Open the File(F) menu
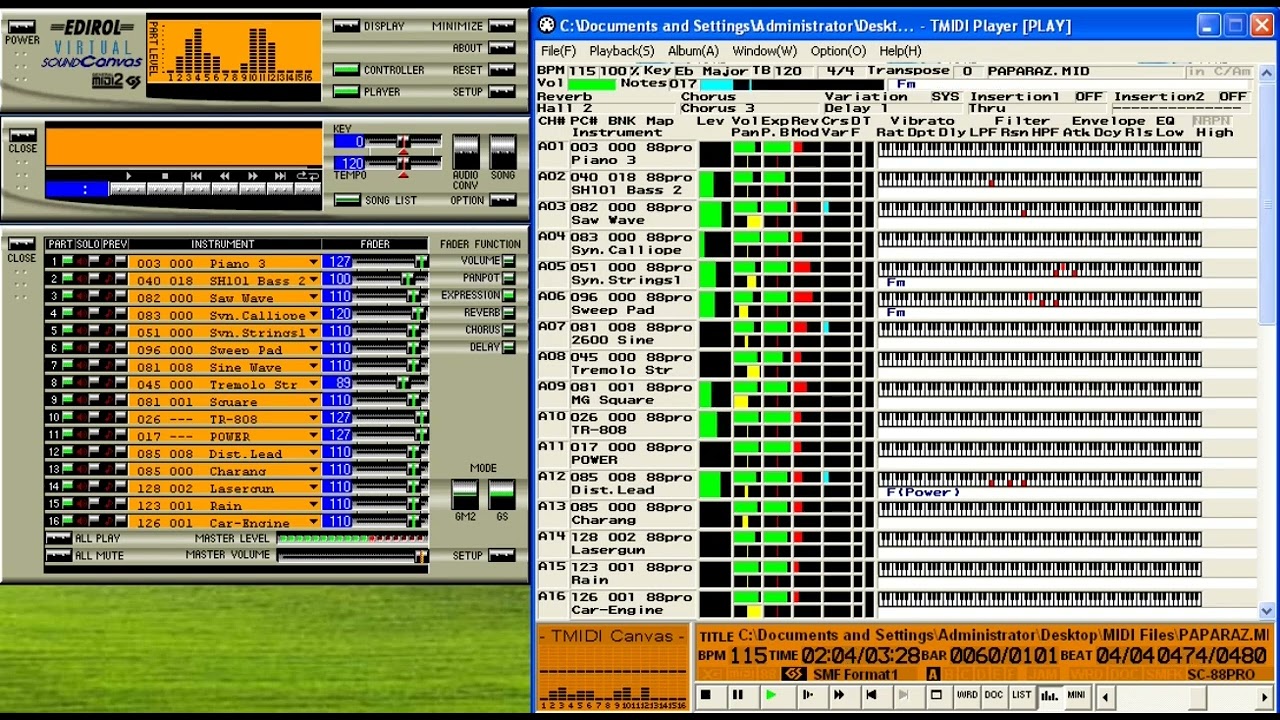Screen dimensions: 1280x720 tap(558, 51)
